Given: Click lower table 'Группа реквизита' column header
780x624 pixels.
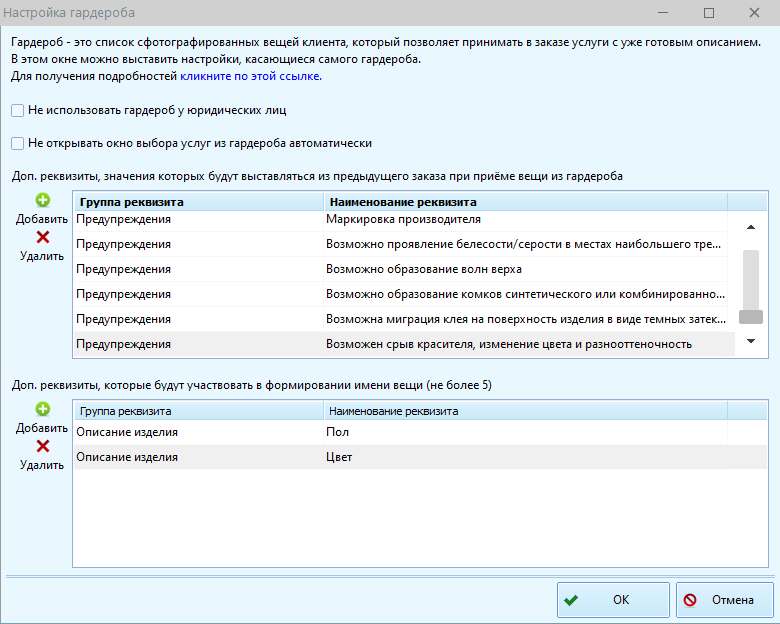Looking at the screenshot, I should coord(199,411).
